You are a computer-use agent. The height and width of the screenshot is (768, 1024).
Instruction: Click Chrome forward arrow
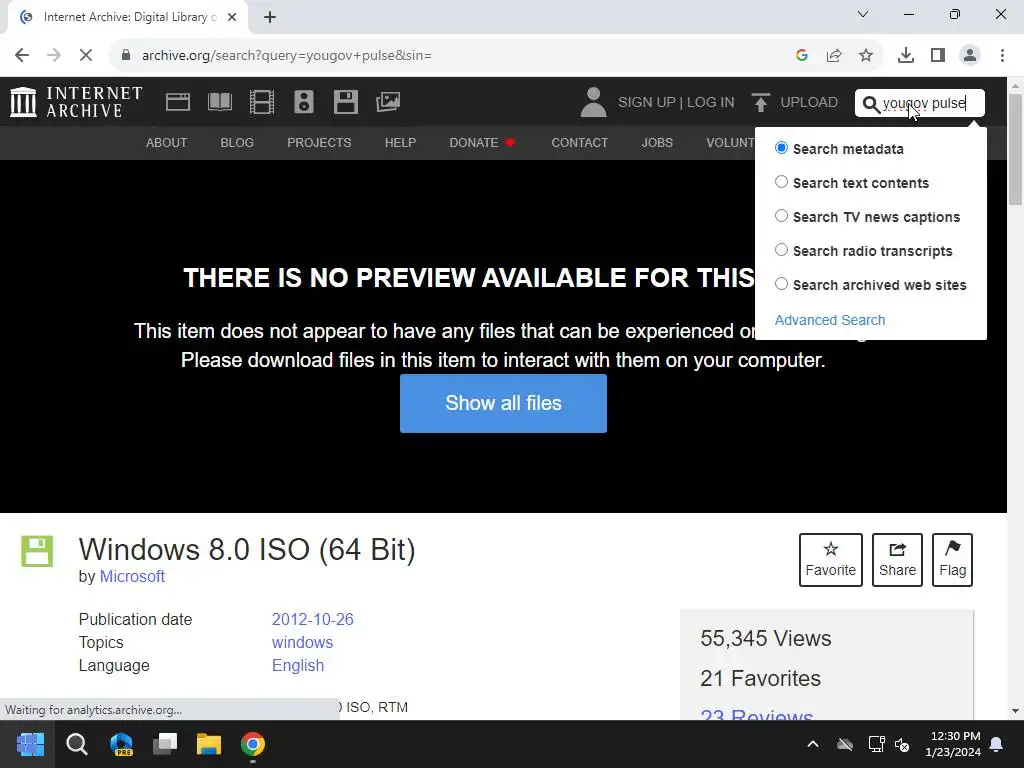54,56
